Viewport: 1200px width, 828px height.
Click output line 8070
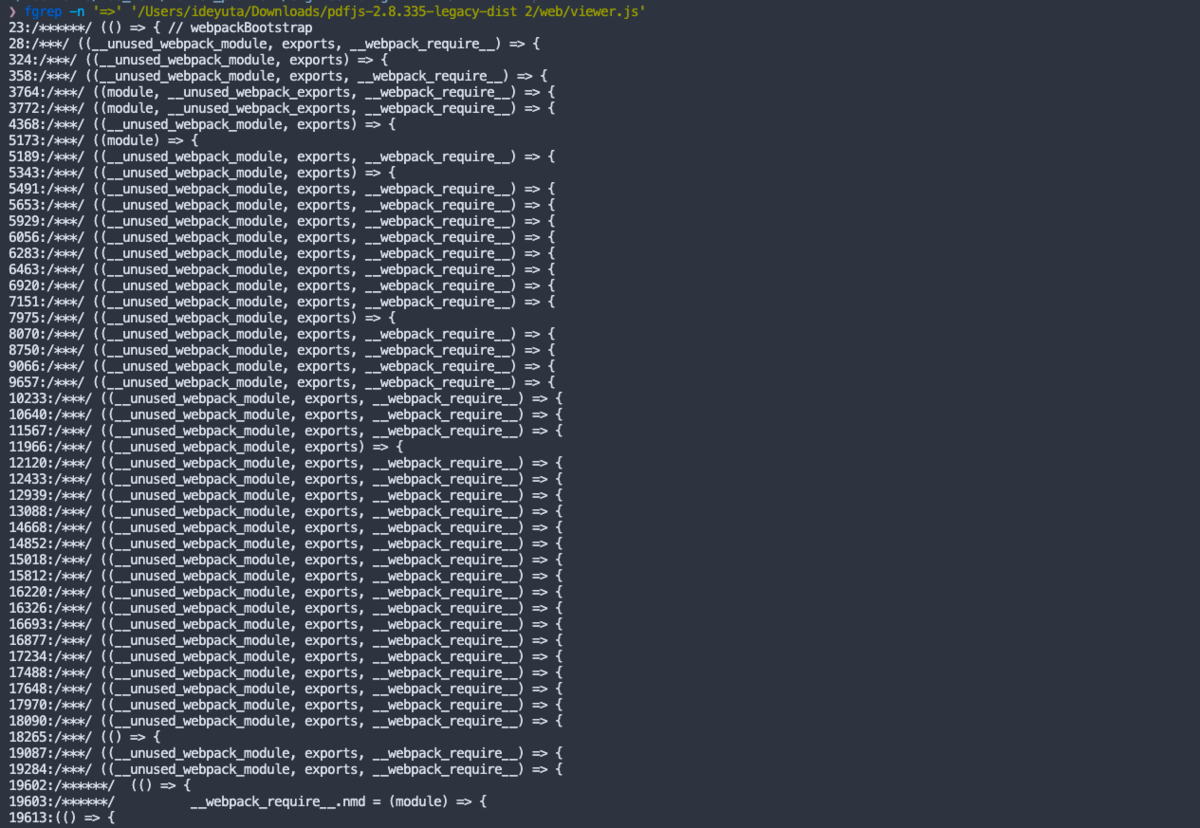(x=282, y=334)
